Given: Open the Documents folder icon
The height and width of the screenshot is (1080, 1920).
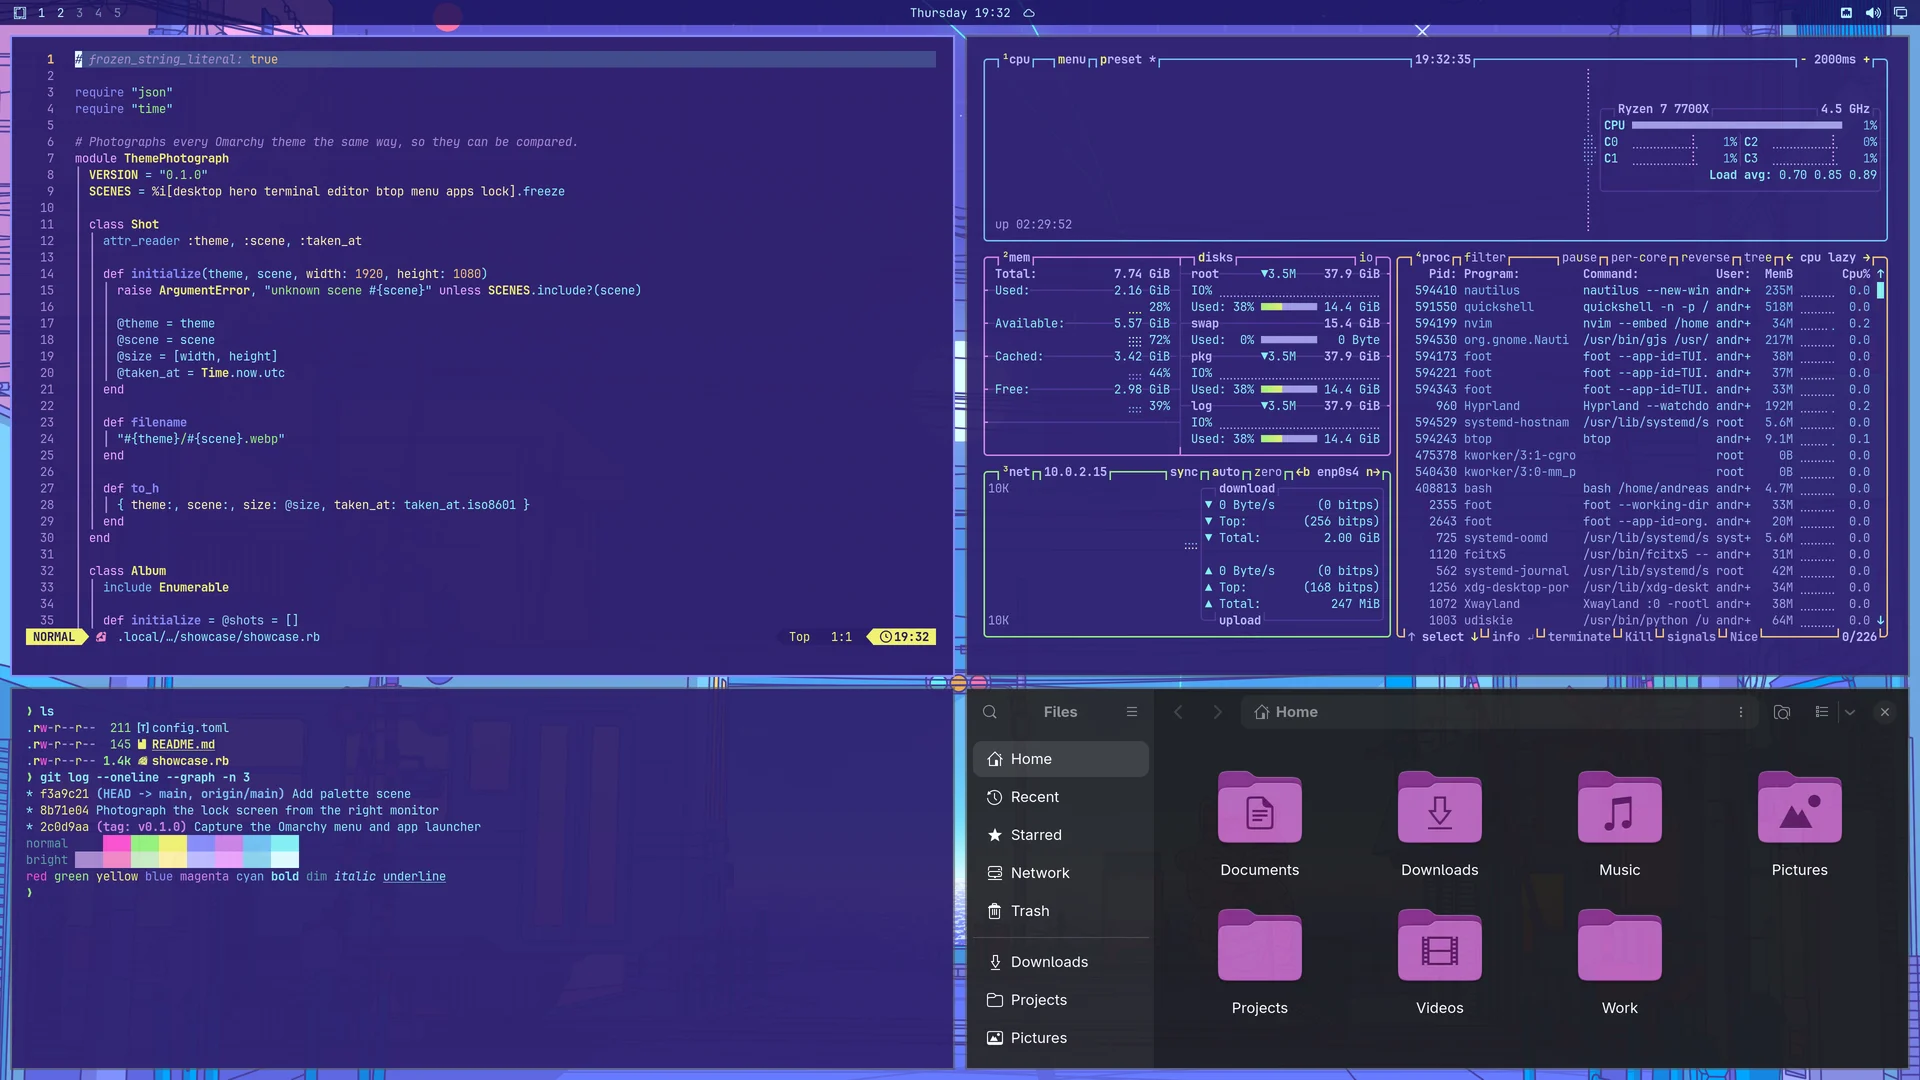Looking at the screenshot, I should click(1259, 808).
